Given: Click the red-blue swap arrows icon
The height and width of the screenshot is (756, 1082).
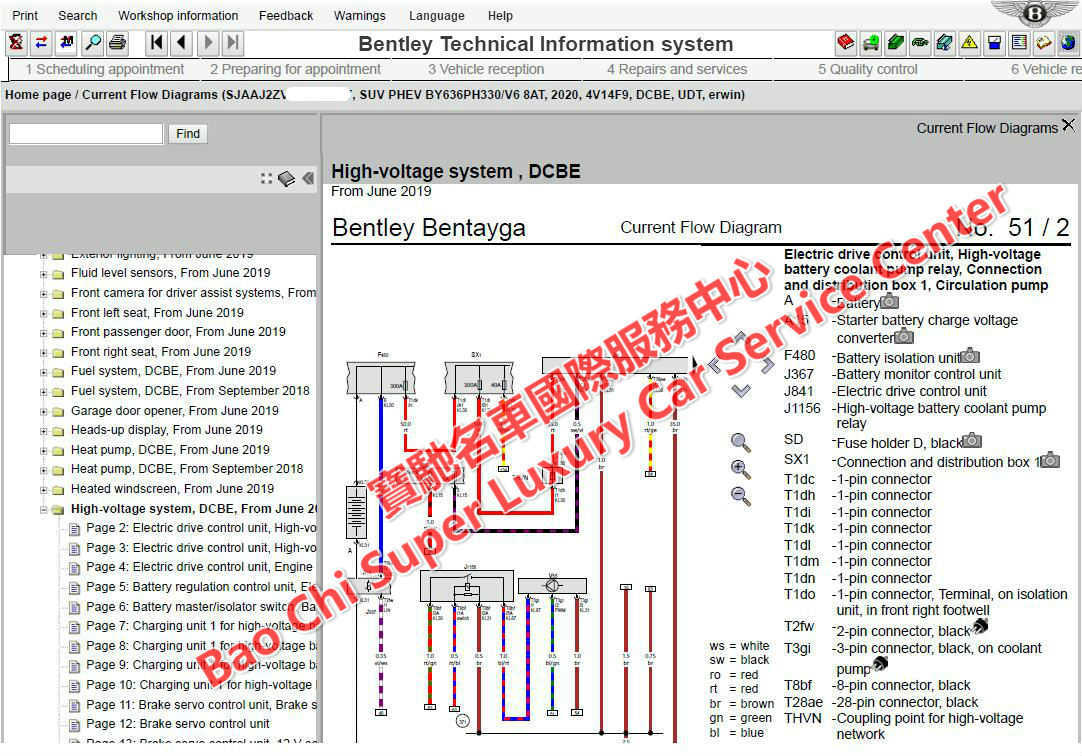Looking at the screenshot, I should coord(41,43).
